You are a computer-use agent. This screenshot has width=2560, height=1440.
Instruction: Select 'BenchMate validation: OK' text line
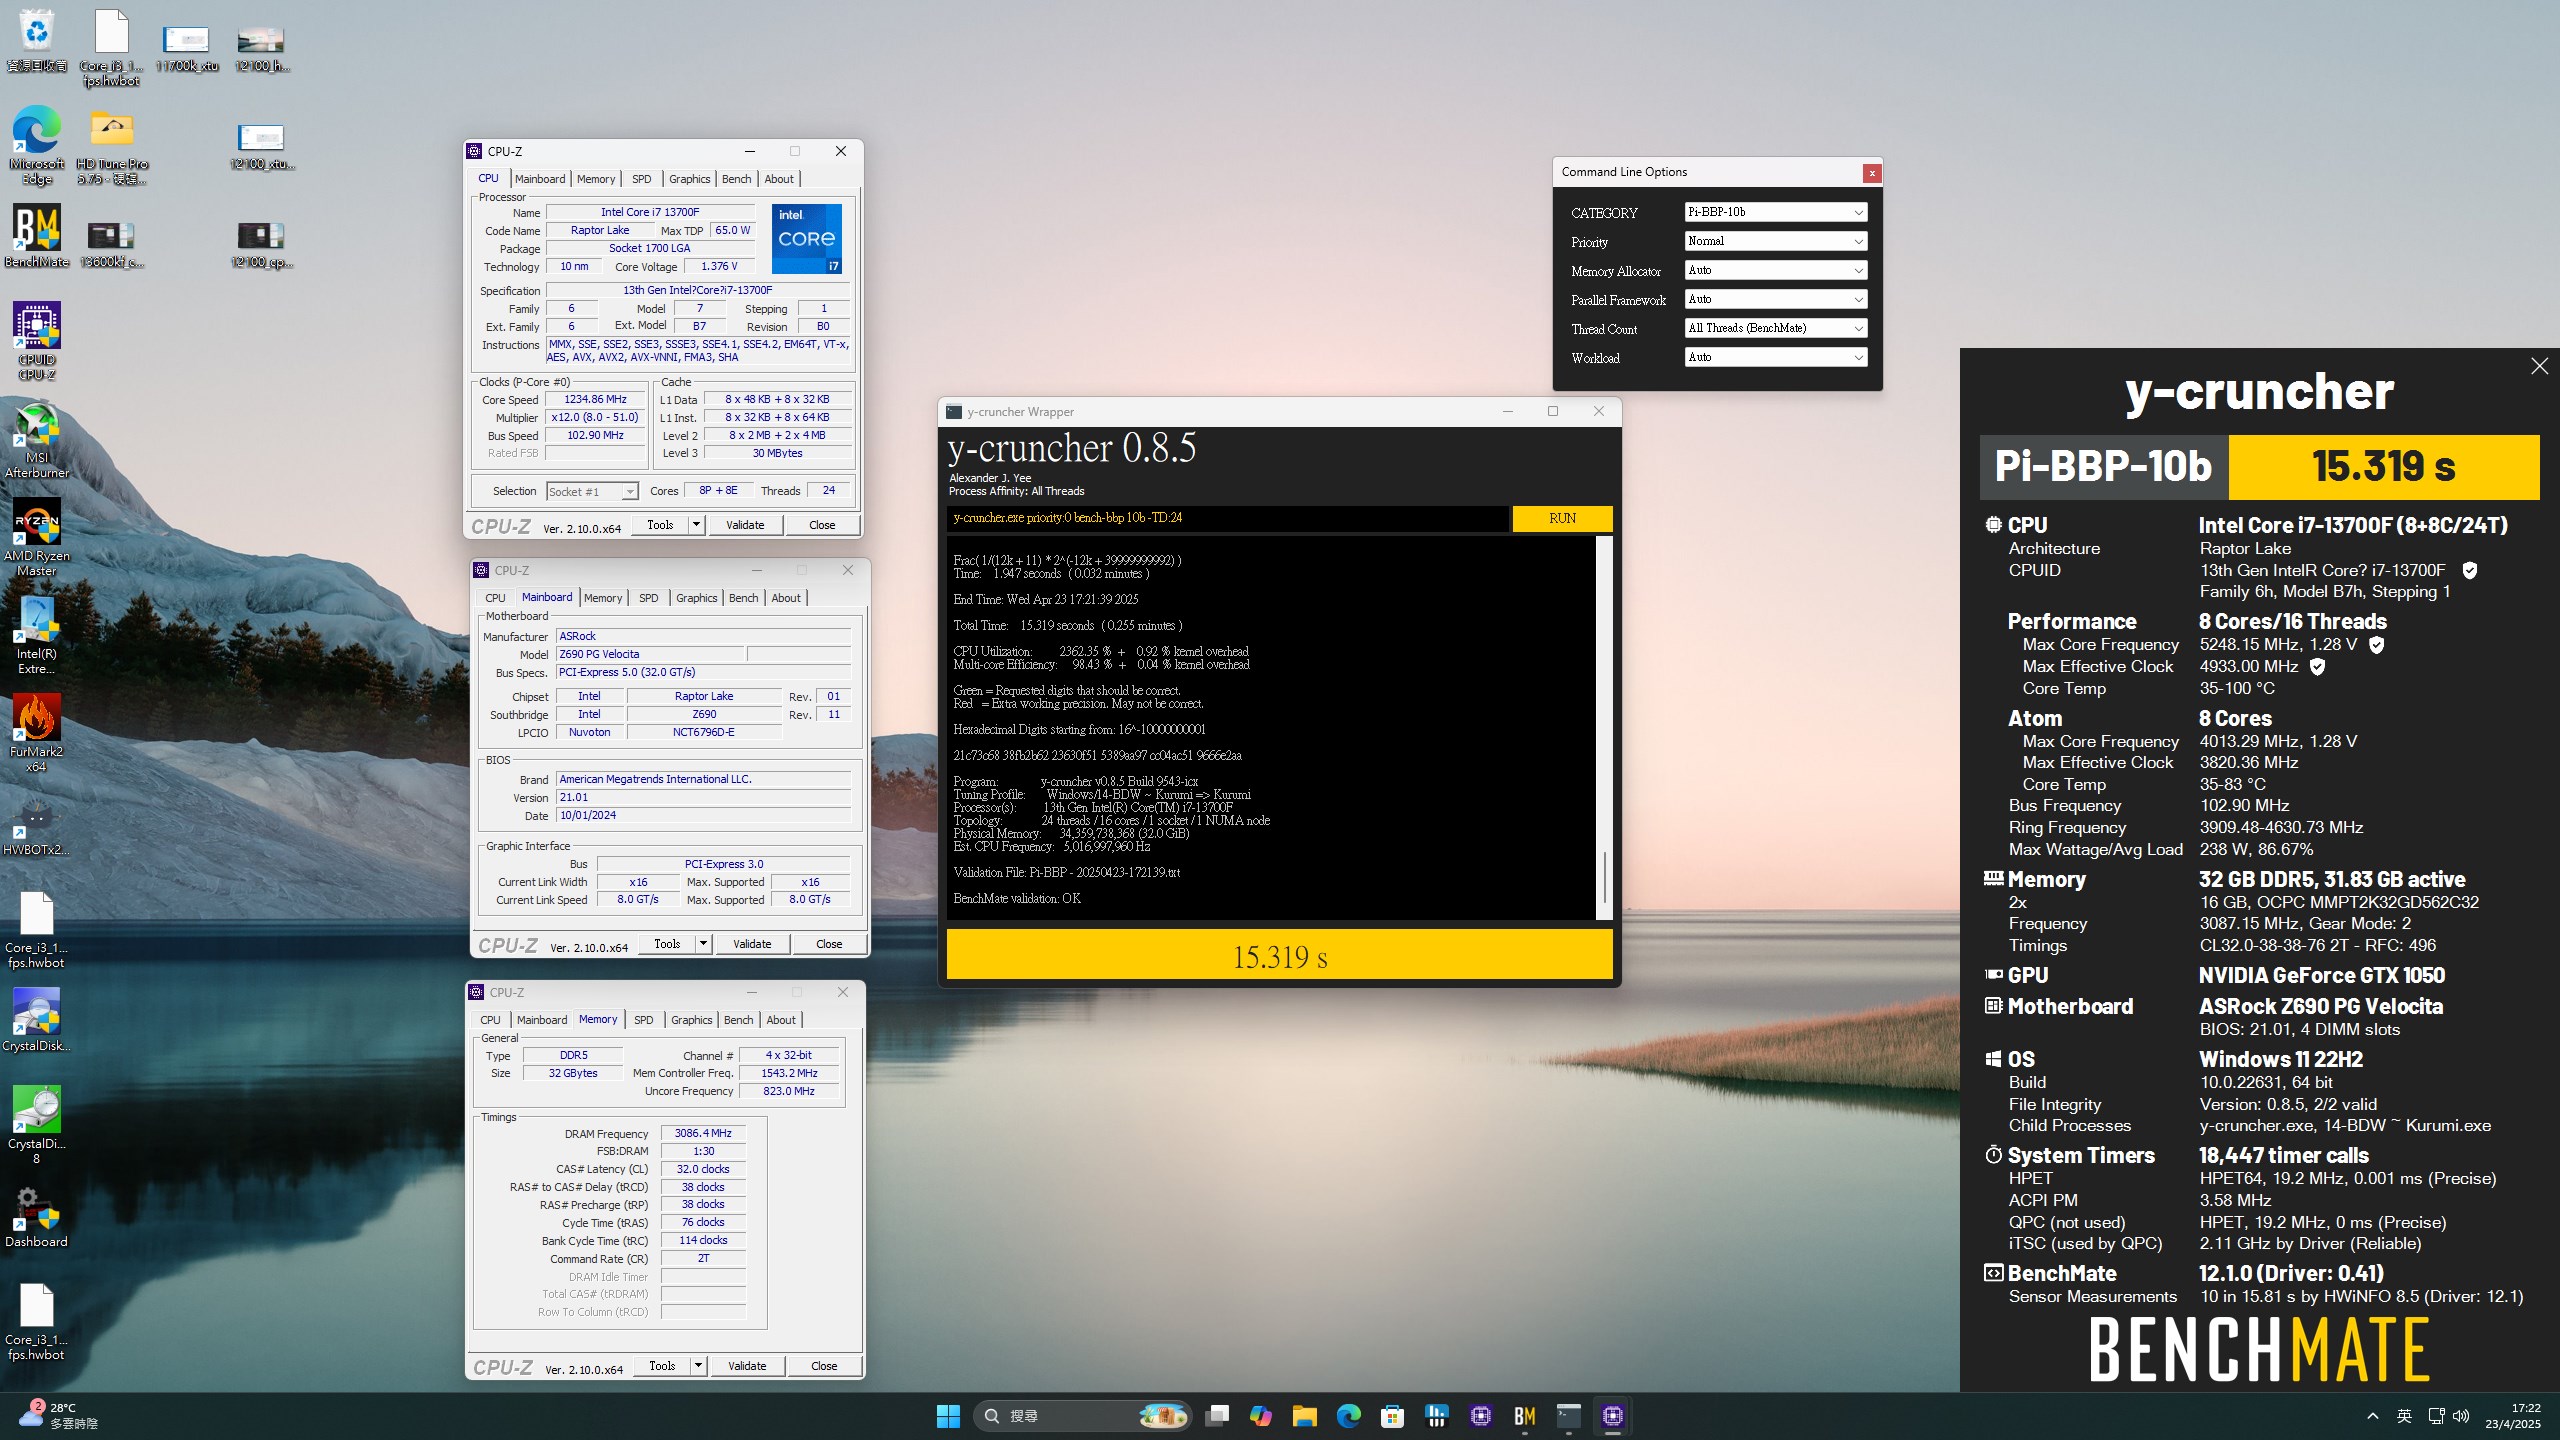(x=1017, y=898)
